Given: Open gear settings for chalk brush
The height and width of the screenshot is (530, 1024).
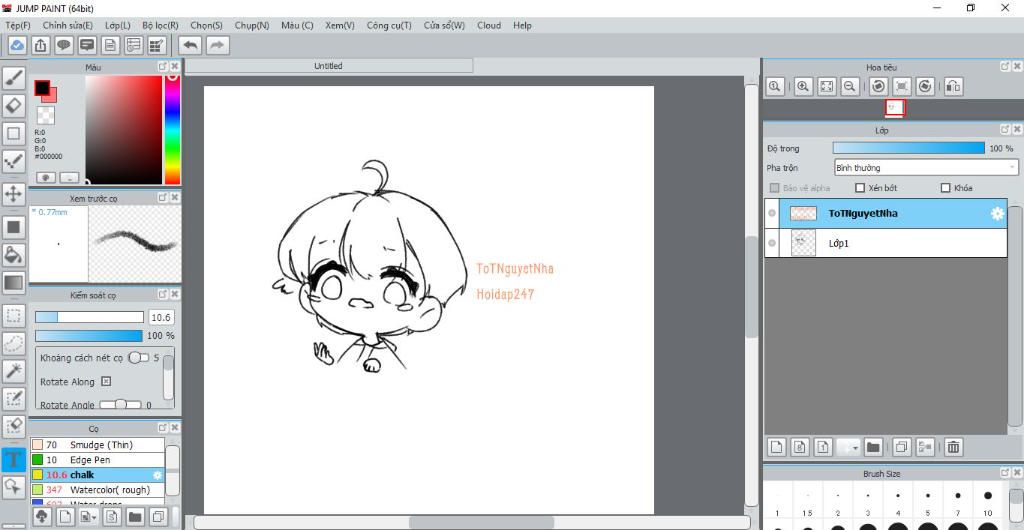Looking at the screenshot, I should click(157, 475).
